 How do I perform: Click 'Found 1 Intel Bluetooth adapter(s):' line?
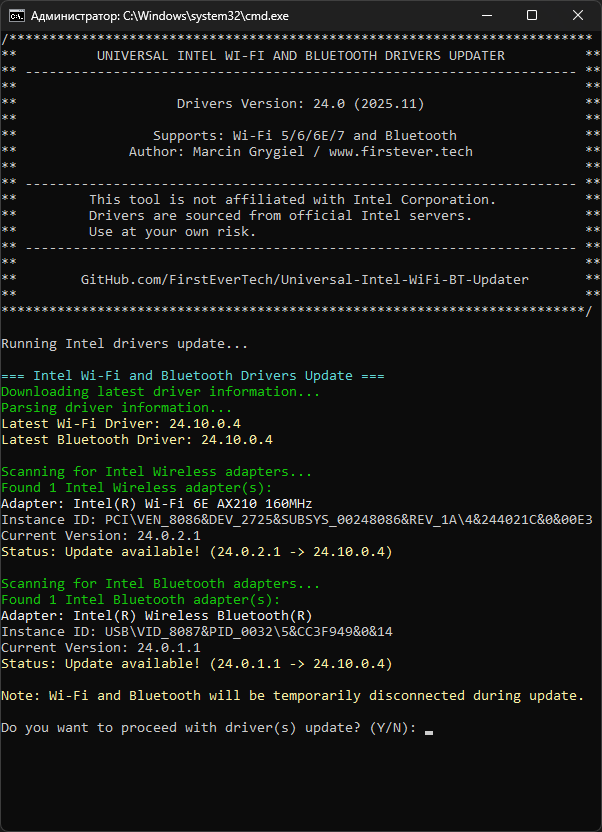point(141,600)
